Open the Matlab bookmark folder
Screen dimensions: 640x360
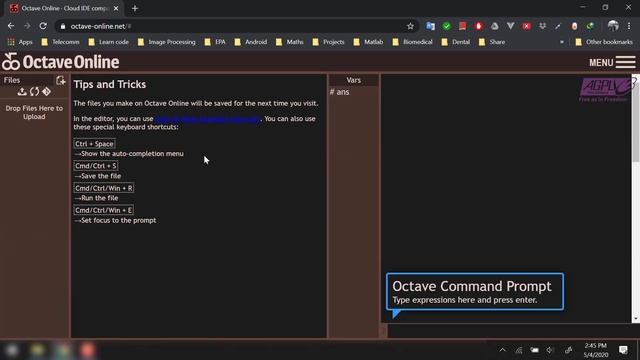(369, 42)
